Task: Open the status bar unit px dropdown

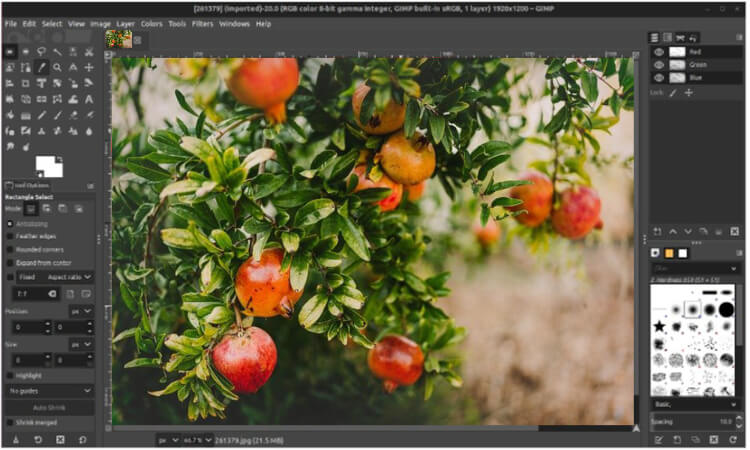Action: point(167,440)
